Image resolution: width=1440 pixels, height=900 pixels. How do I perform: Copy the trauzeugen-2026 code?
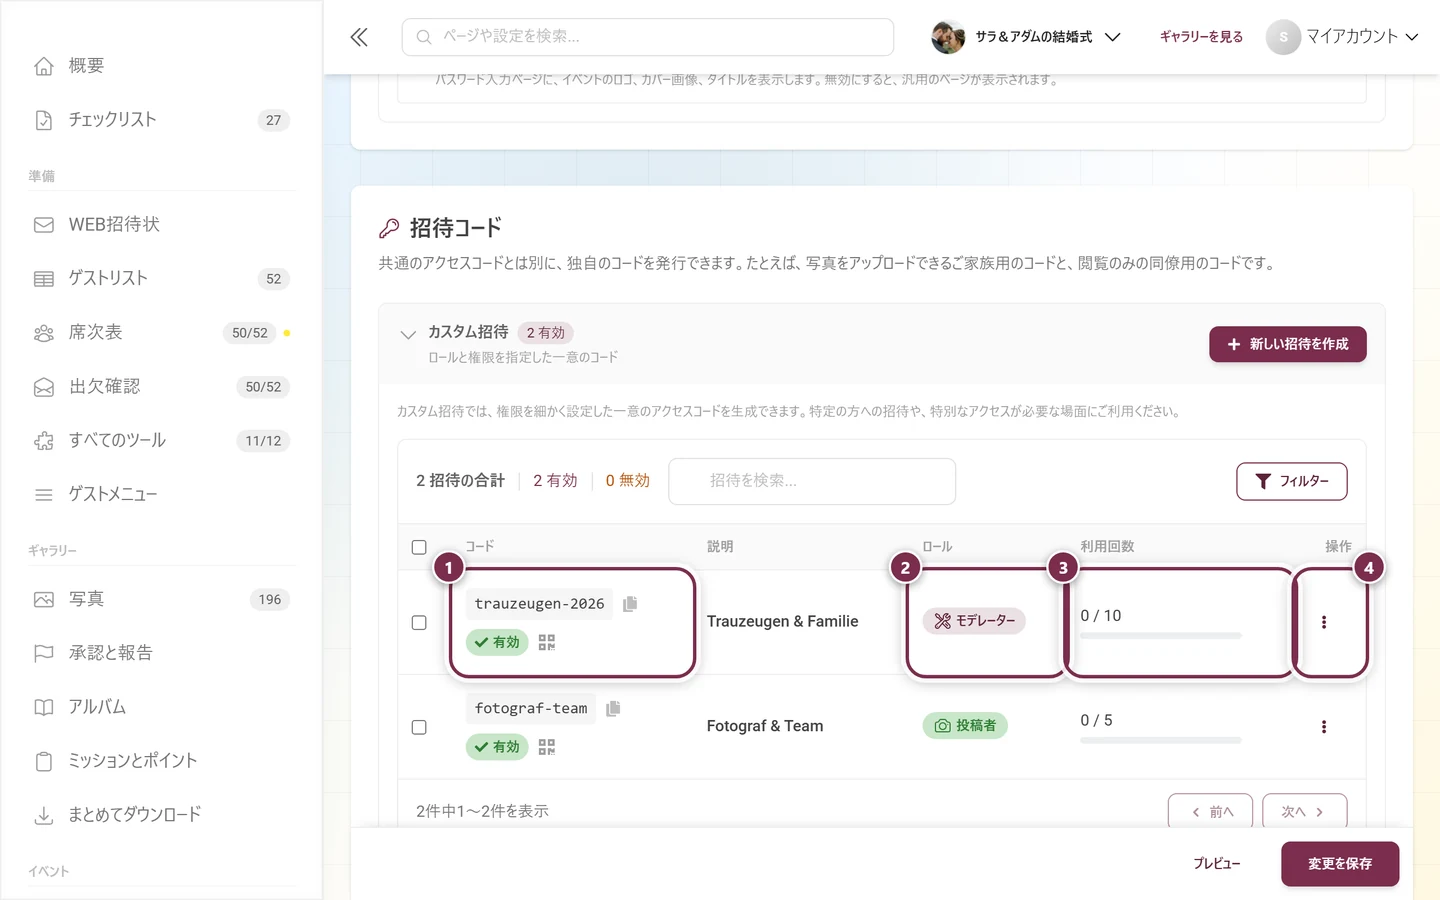coord(630,604)
